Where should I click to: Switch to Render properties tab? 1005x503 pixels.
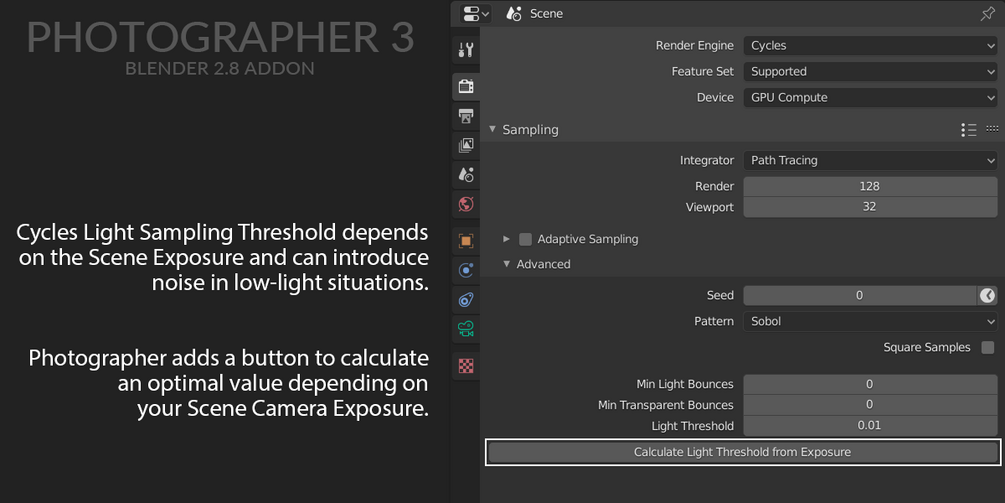click(466, 86)
